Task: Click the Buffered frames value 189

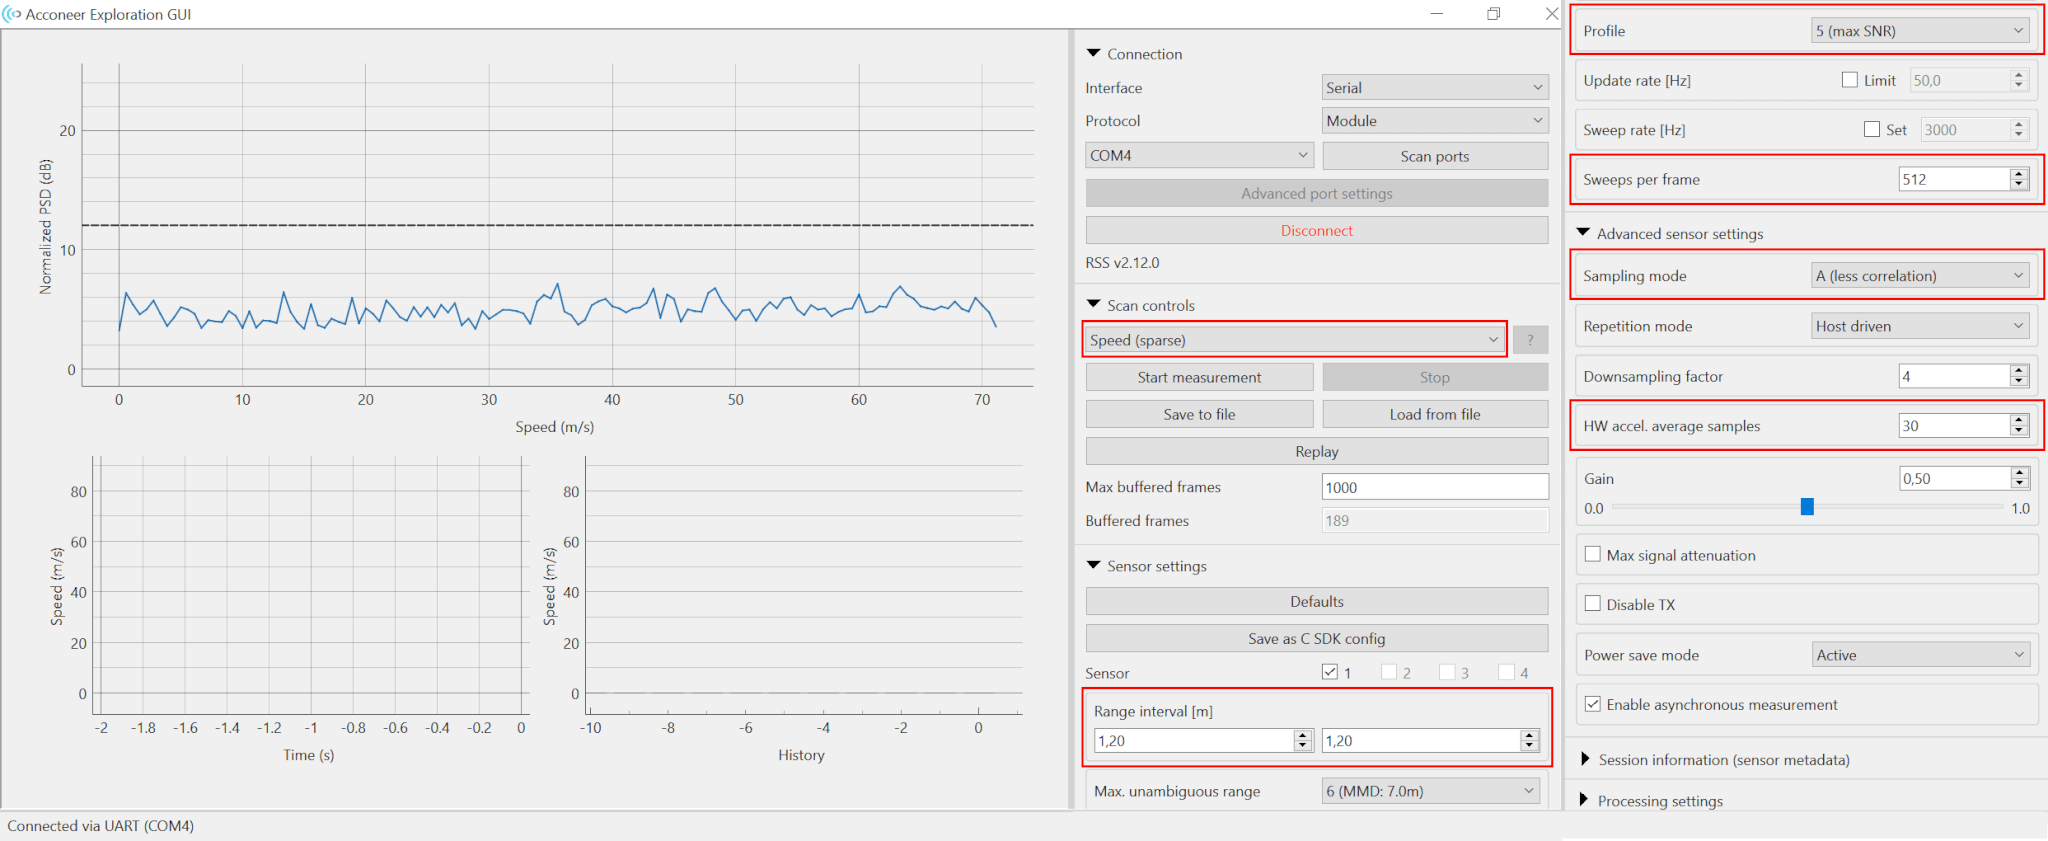Action: [1435, 520]
